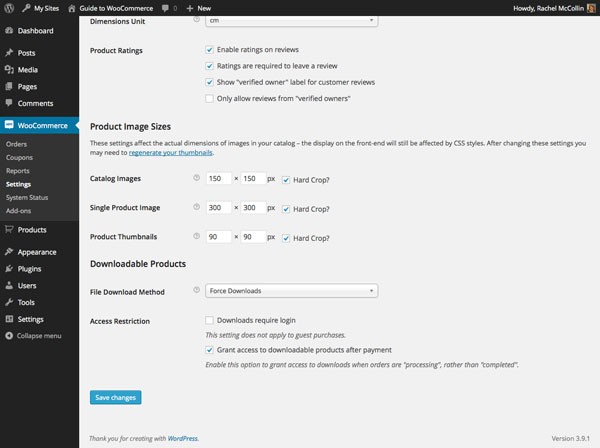
Task: Click help tooltip icon for Single Product Image
Action: coord(196,207)
